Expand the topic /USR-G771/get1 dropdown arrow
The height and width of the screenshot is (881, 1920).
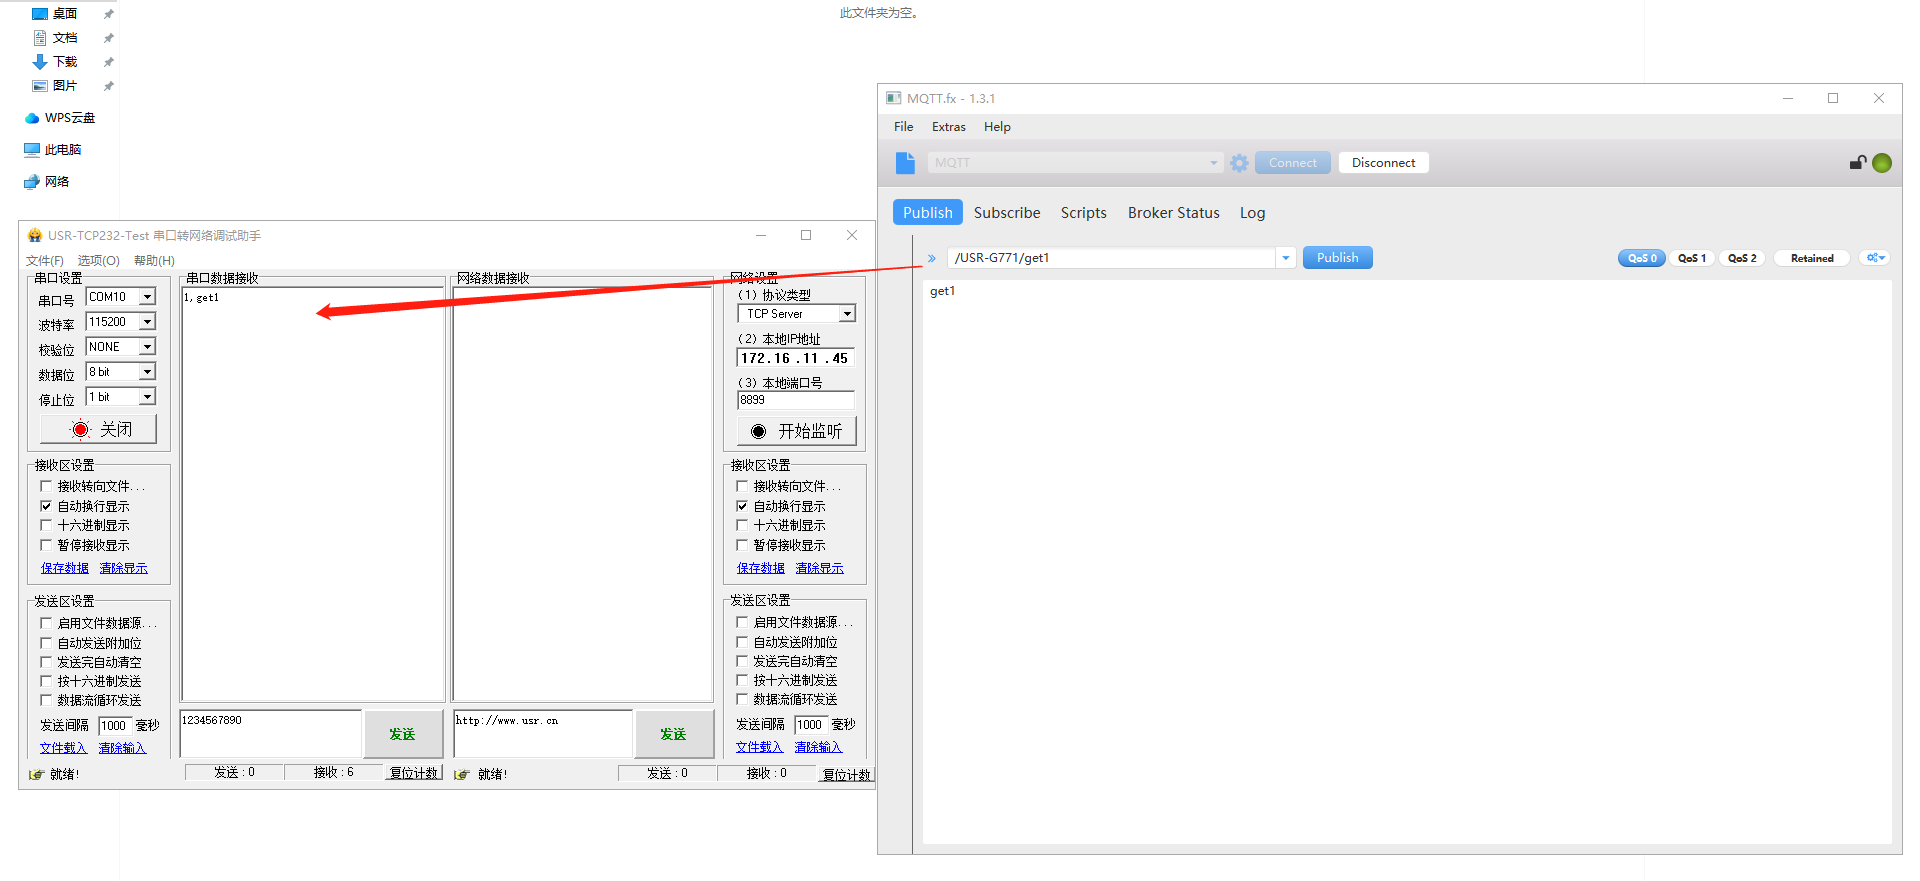coord(1285,258)
